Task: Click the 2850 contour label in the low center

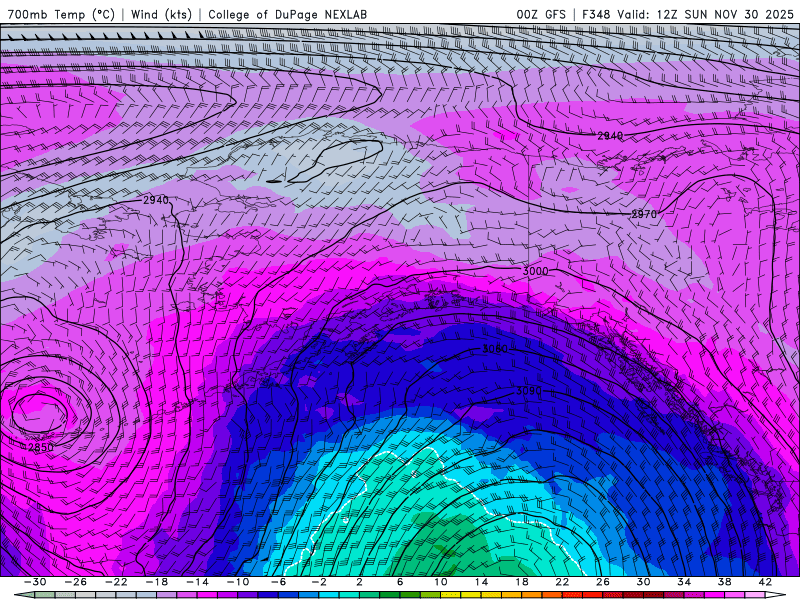Action: pos(41,447)
